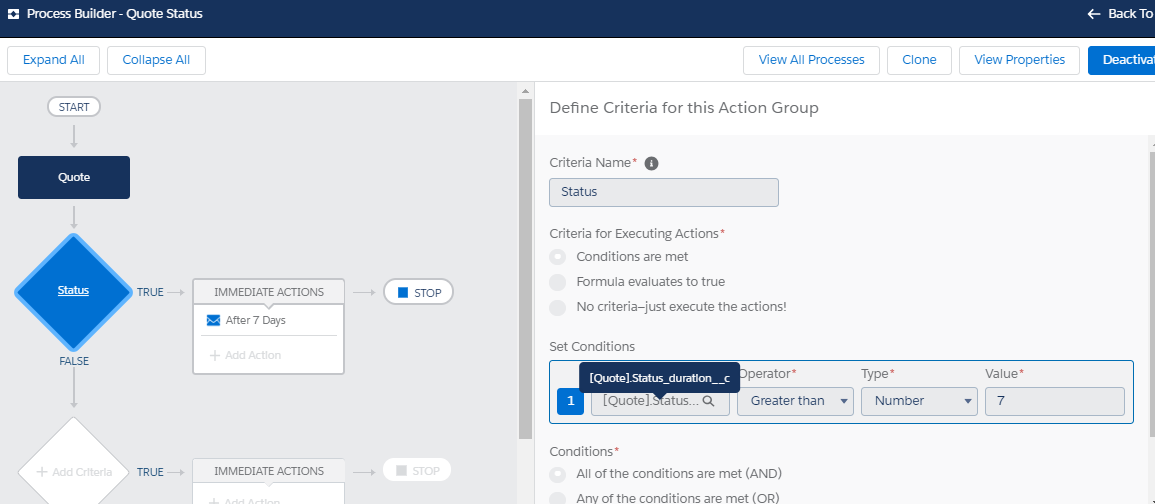
Task: Click the plus icon in Add Criteria diamond
Action: [x=41, y=471]
